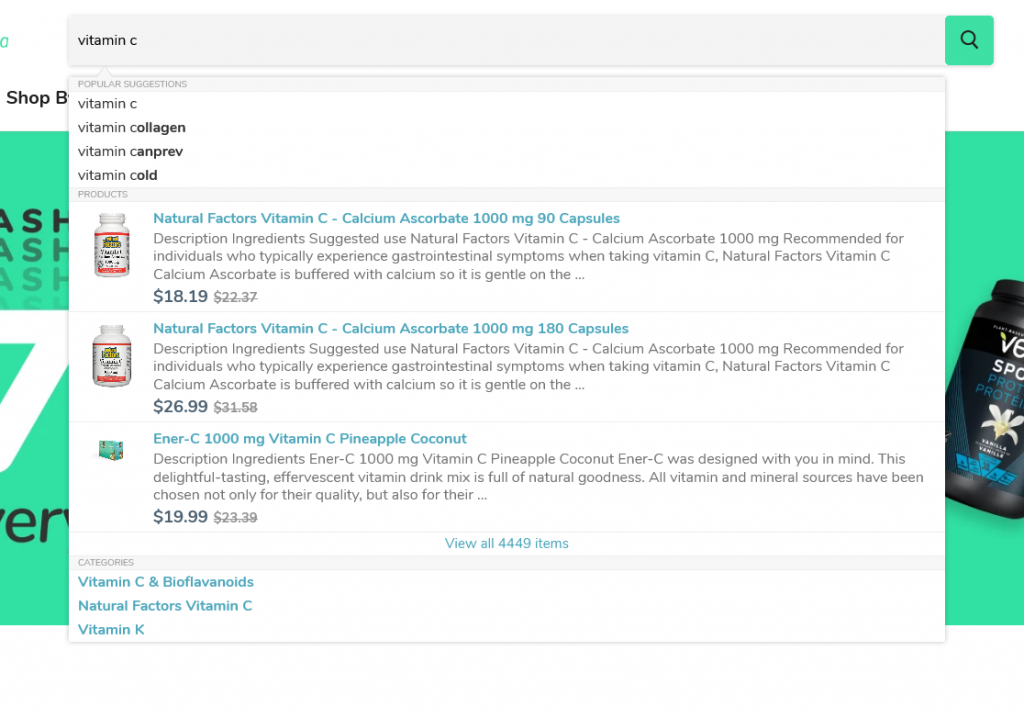The width and height of the screenshot is (1024, 718).
Task: Click the struck-through $23.39 price
Action: (235, 517)
